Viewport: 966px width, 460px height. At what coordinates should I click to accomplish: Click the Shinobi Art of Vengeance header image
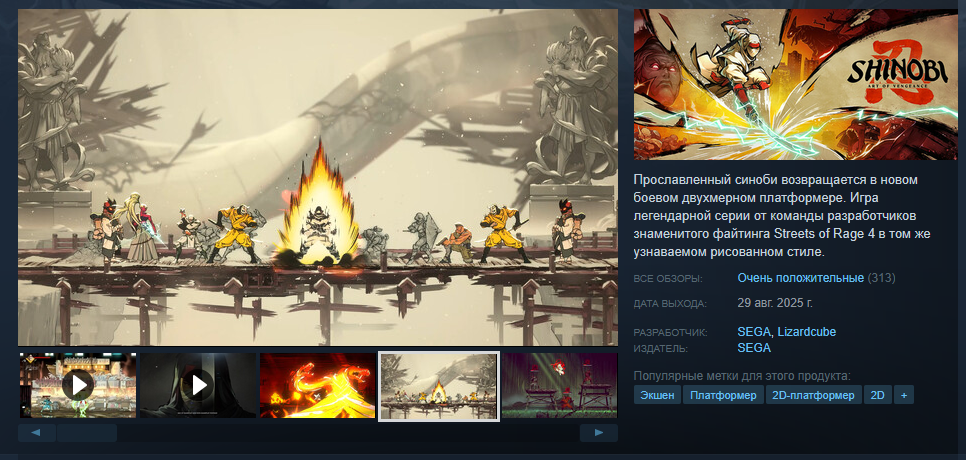(x=795, y=84)
